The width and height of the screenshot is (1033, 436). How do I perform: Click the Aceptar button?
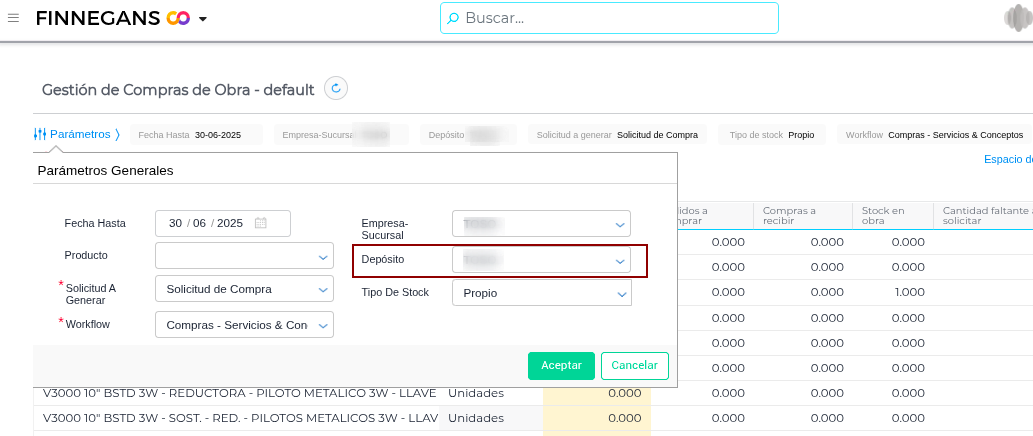click(x=561, y=366)
